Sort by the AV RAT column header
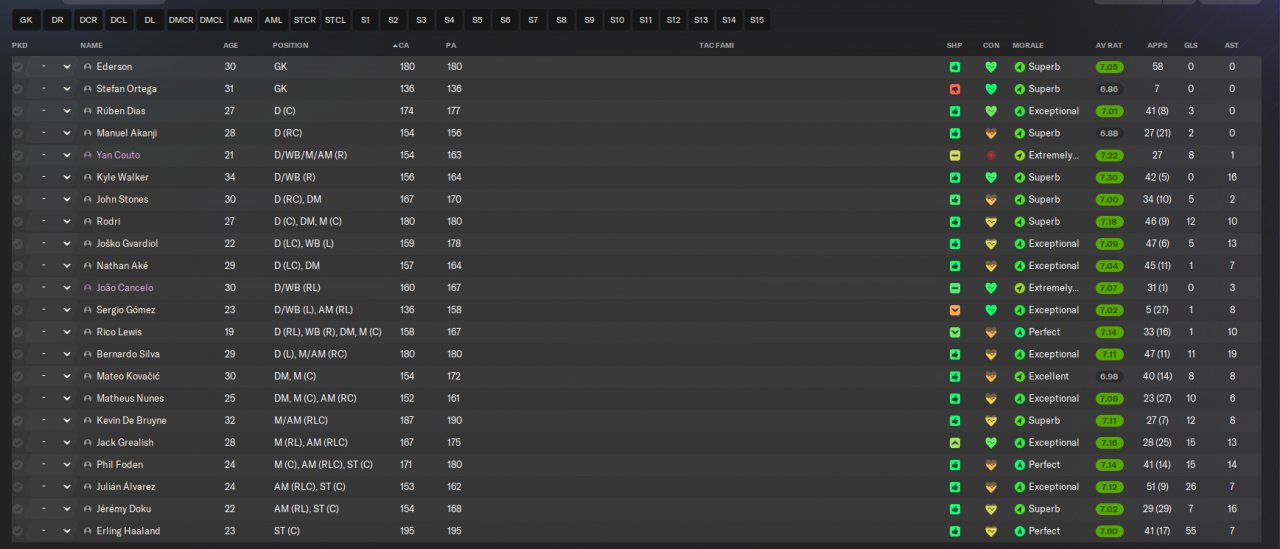Image resolution: width=1280 pixels, height=549 pixels. coord(1109,46)
